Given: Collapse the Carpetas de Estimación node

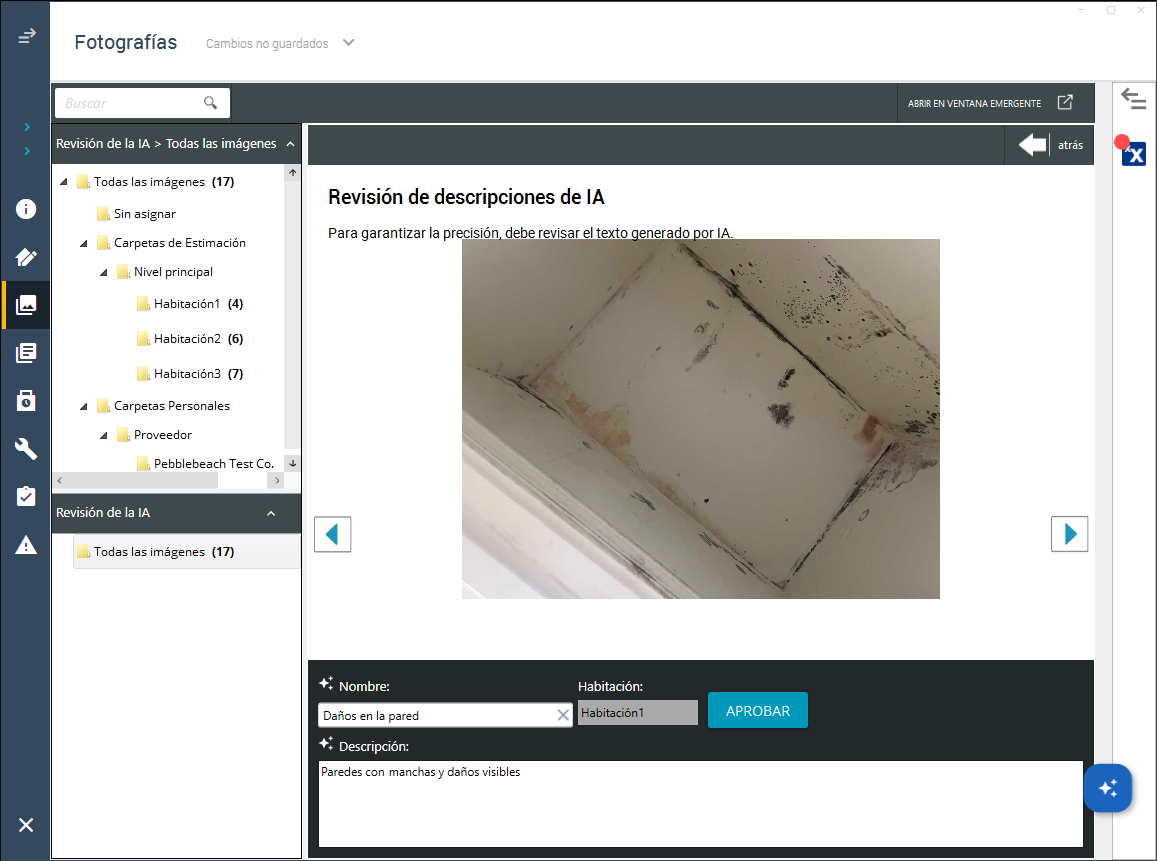Looking at the screenshot, I should coord(83,243).
